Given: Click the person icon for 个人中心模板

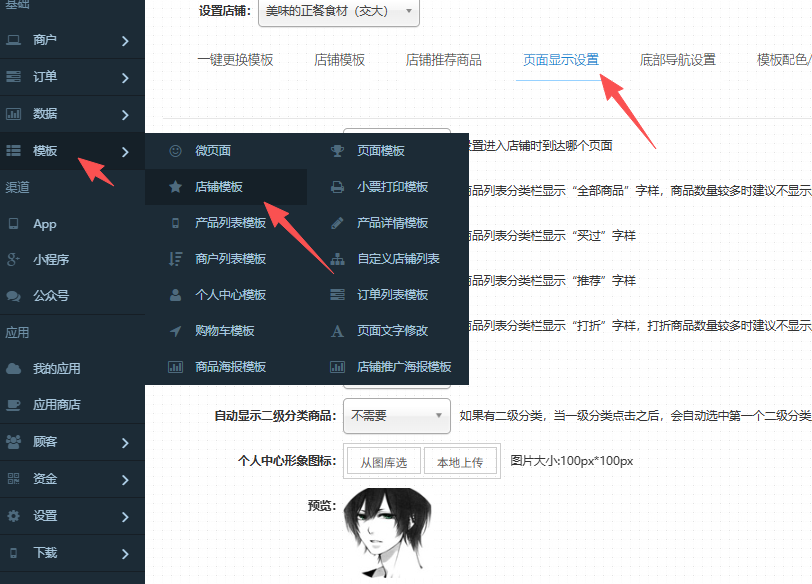Looking at the screenshot, I should tap(175, 295).
